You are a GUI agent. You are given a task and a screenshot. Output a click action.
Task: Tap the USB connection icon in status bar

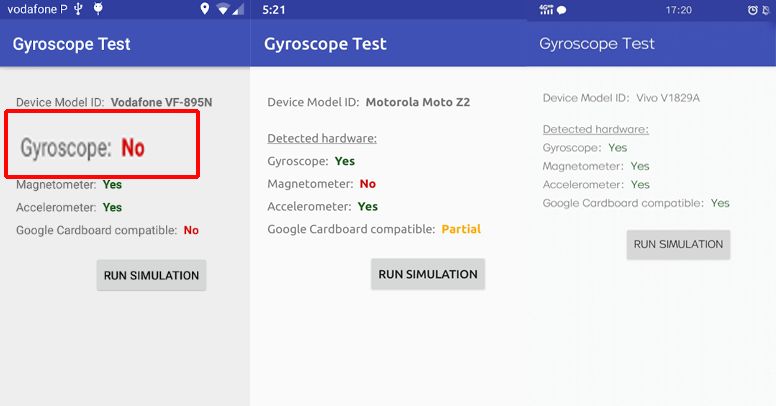77,10
